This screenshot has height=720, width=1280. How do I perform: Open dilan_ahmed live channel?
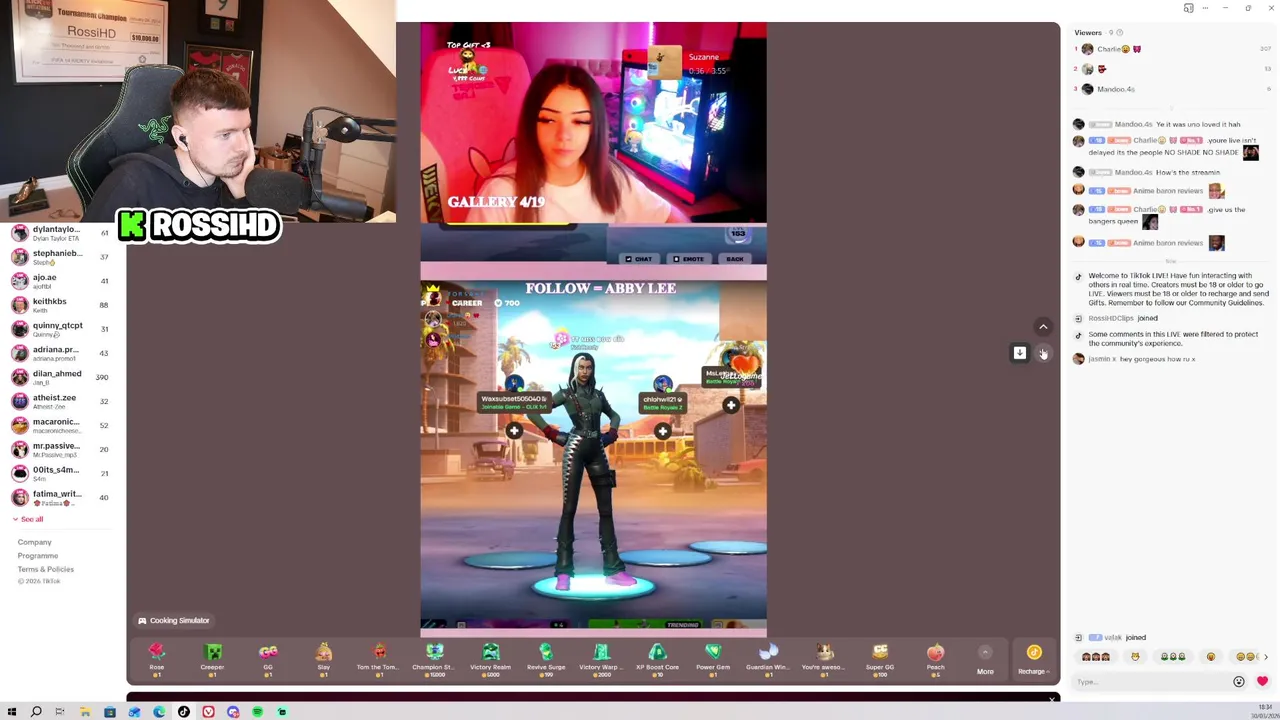click(x=60, y=377)
